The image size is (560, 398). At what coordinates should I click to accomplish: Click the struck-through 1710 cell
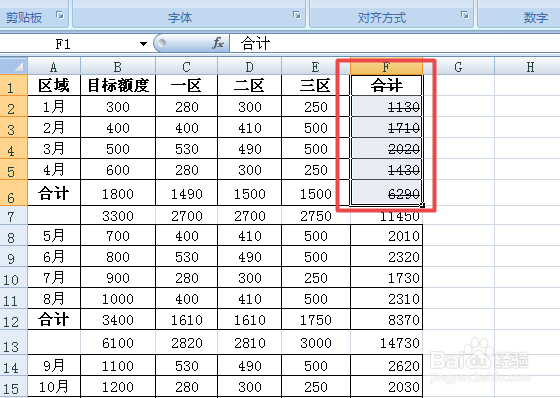pos(386,128)
